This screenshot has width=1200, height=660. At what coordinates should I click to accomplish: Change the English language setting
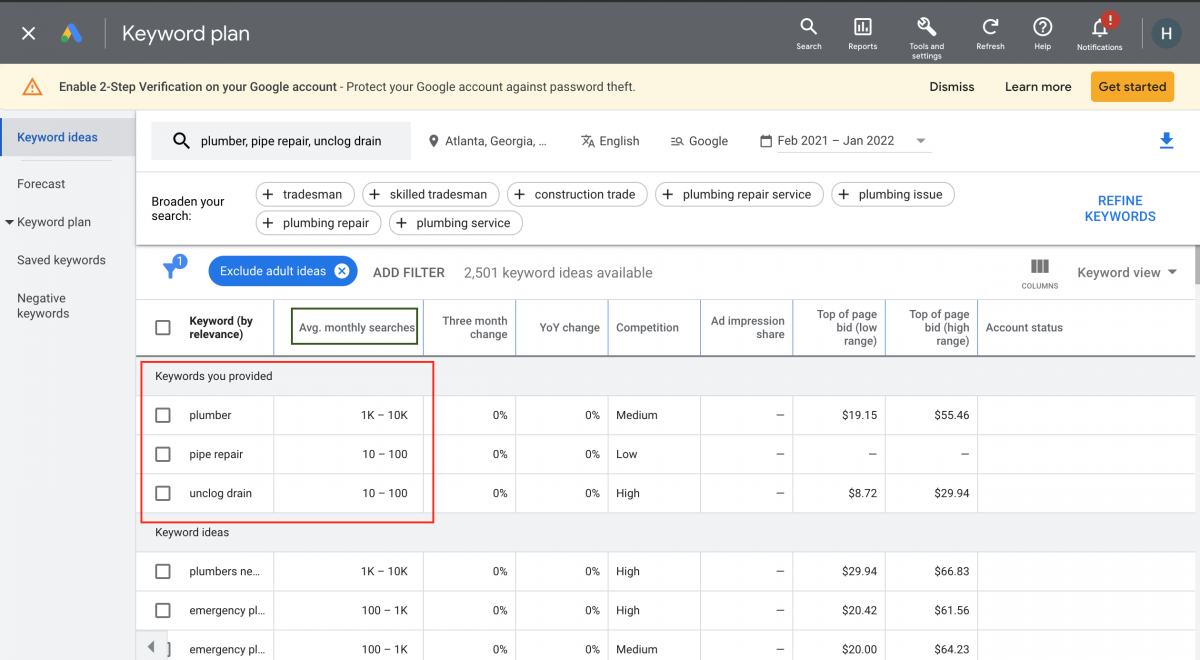tap(610, 141)
